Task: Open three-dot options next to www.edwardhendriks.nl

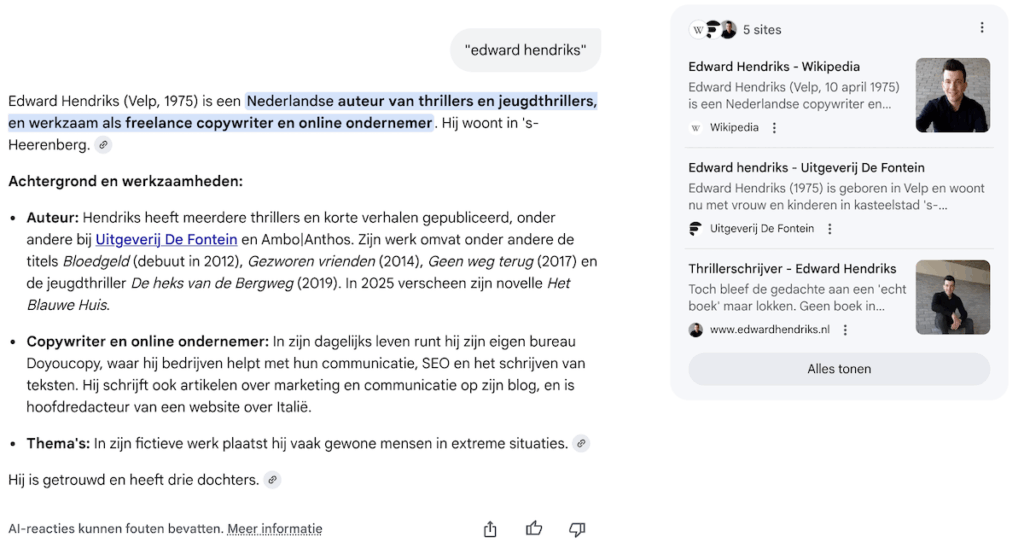Action: 845,330
